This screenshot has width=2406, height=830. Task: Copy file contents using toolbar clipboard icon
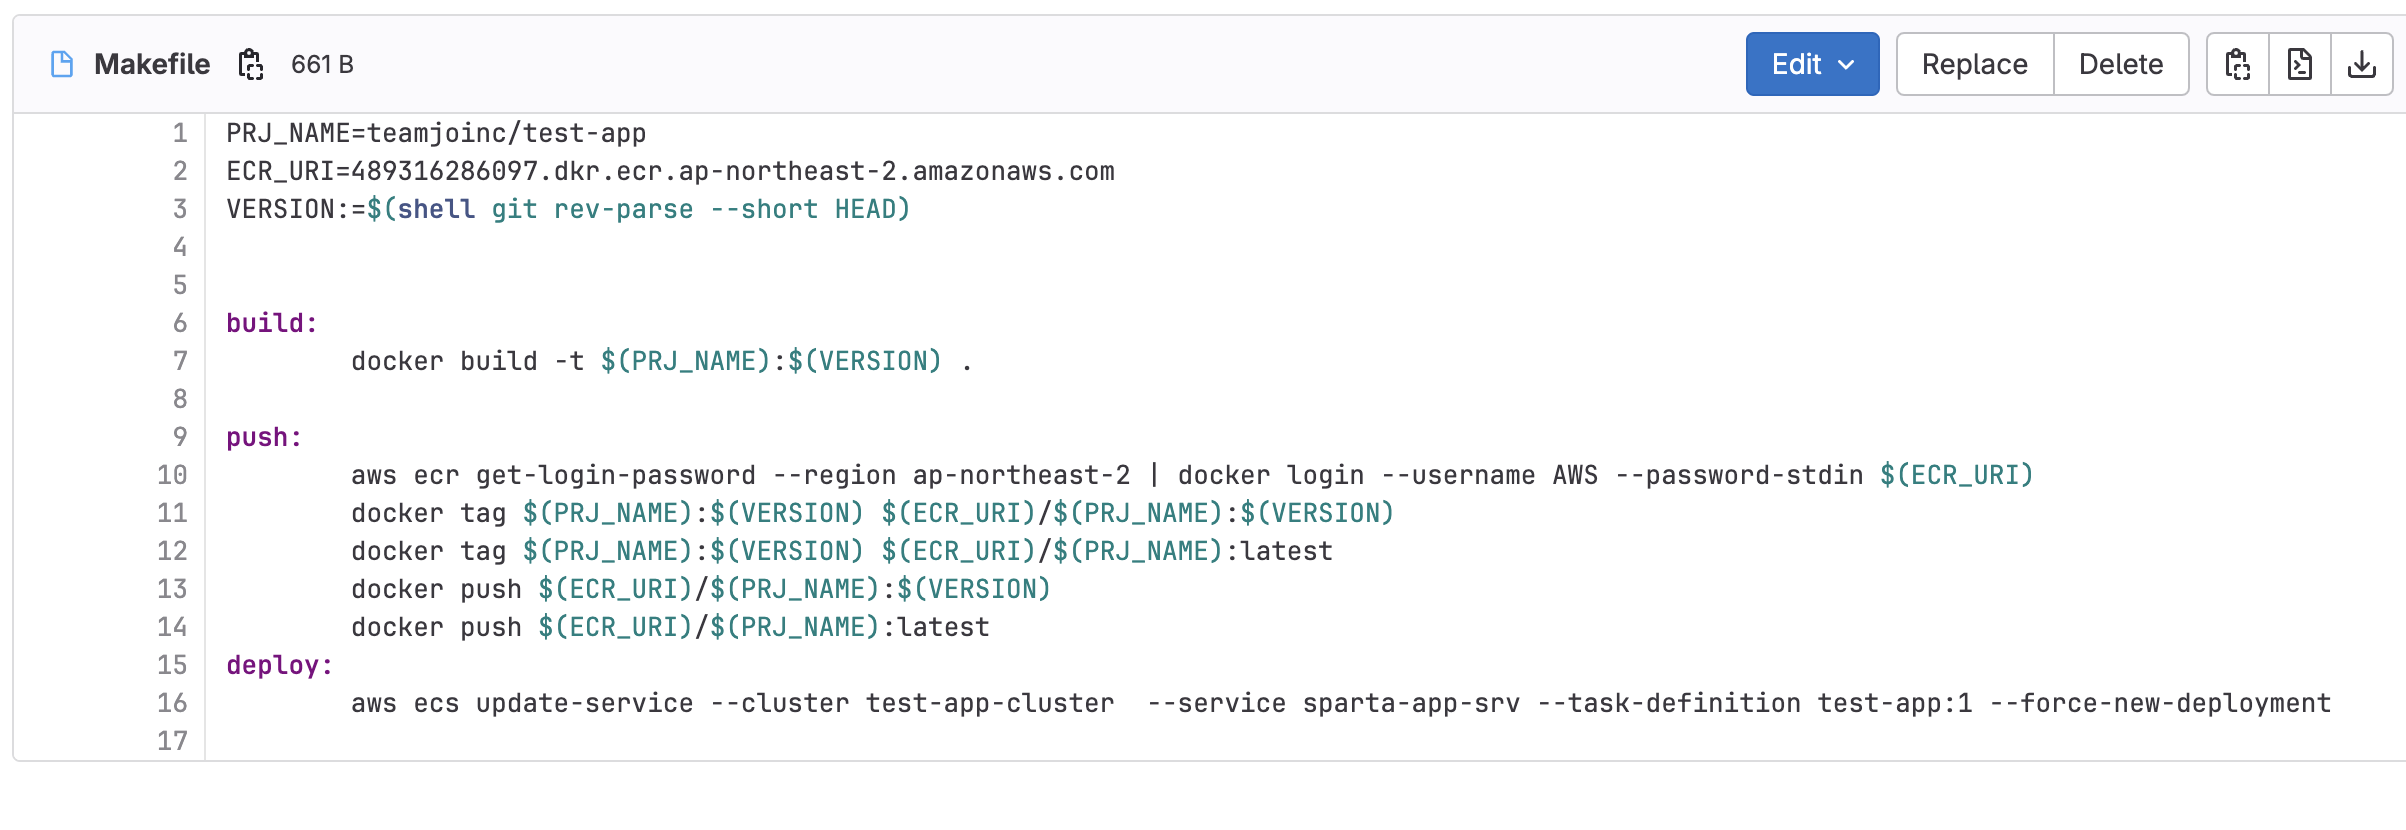2238,64
